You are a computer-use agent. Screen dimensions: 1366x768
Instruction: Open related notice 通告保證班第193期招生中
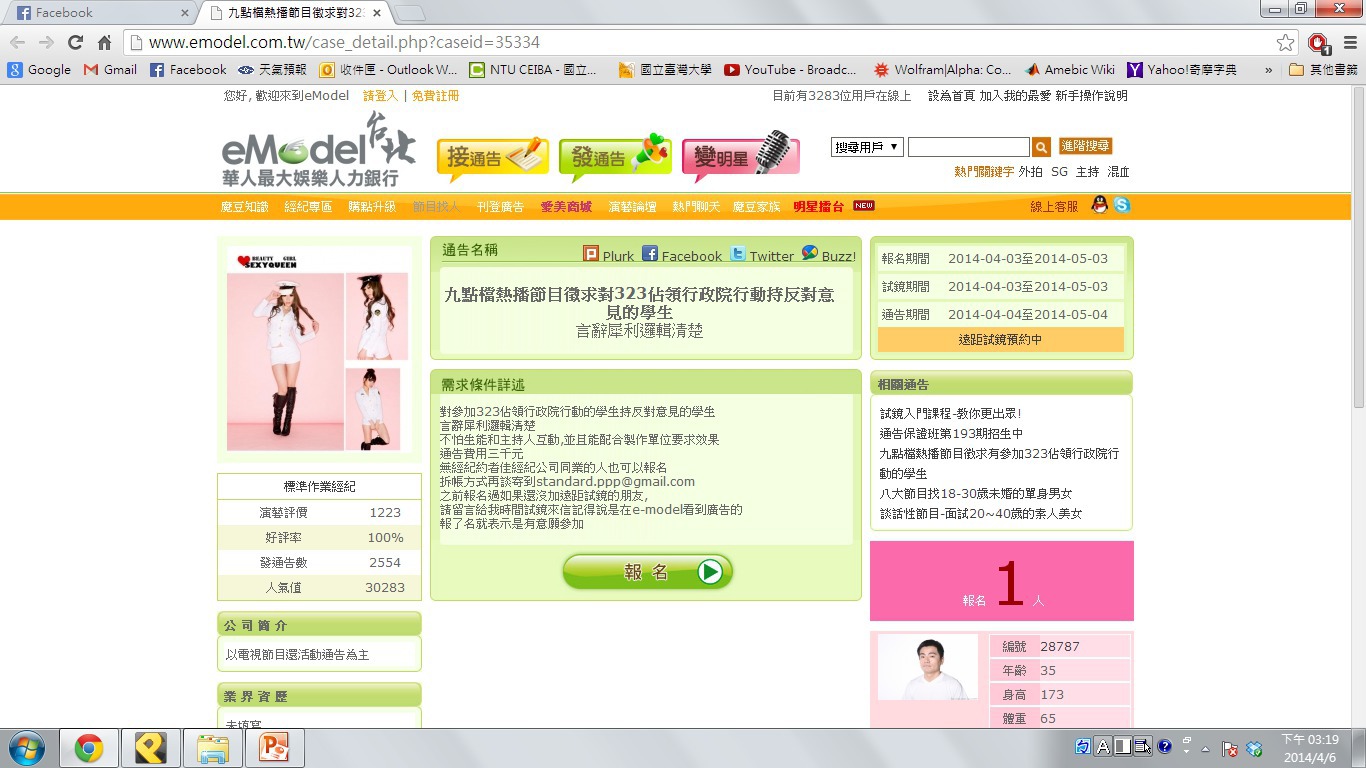click(951, 434)
